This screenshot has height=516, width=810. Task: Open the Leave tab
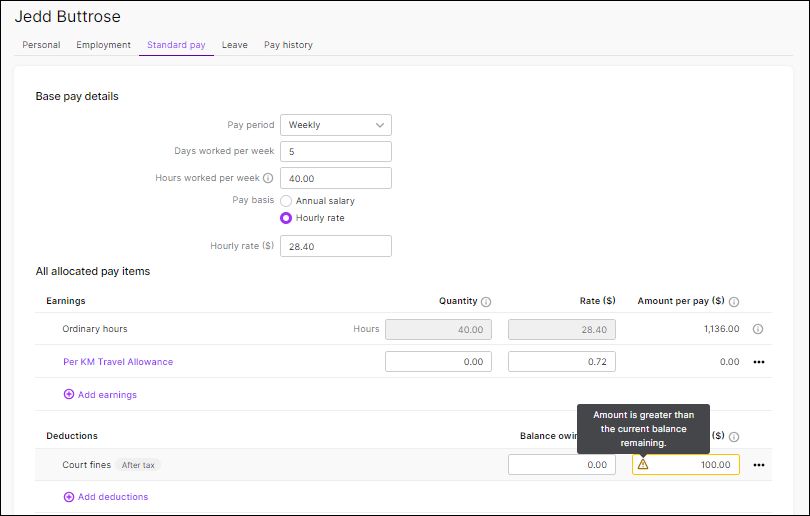pos(234,45)
